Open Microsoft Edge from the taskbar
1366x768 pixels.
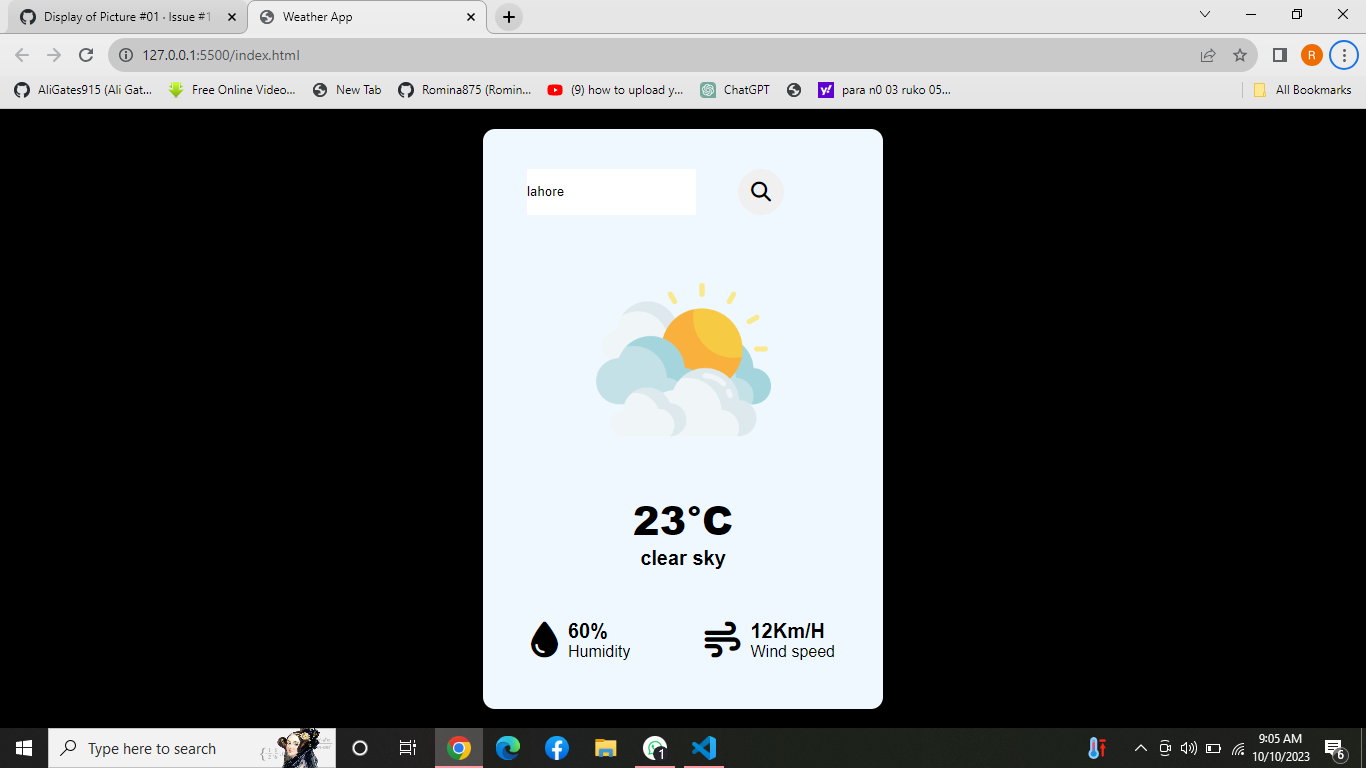pyautogui.click(x=507, y=747)
